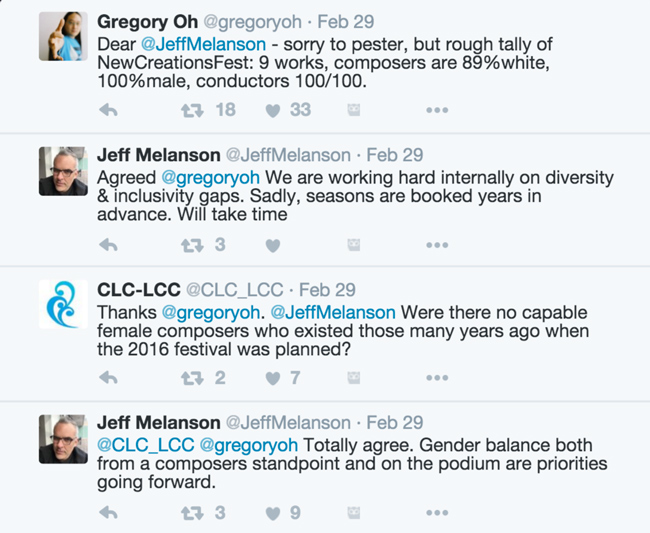Like Jeff Melanson's 'Agreed' tweet
Viewport: 650px width, 533px height.
click(x=273, y=245)
